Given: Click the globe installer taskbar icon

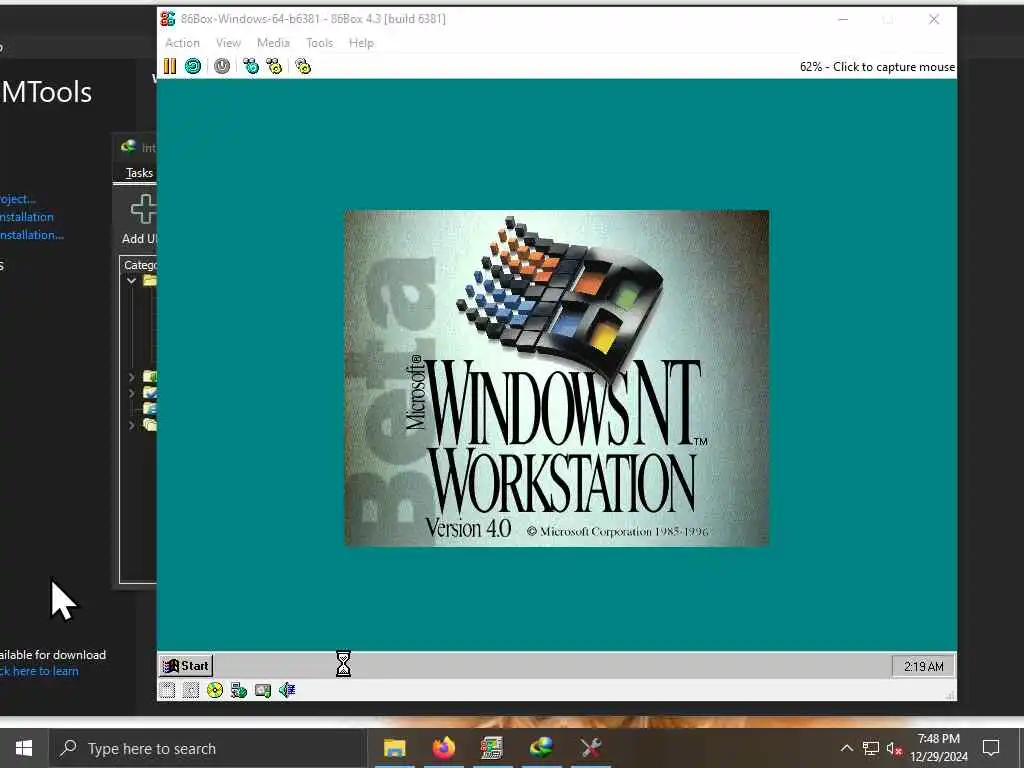Looking at the screenshot, I should click(541, 748).
